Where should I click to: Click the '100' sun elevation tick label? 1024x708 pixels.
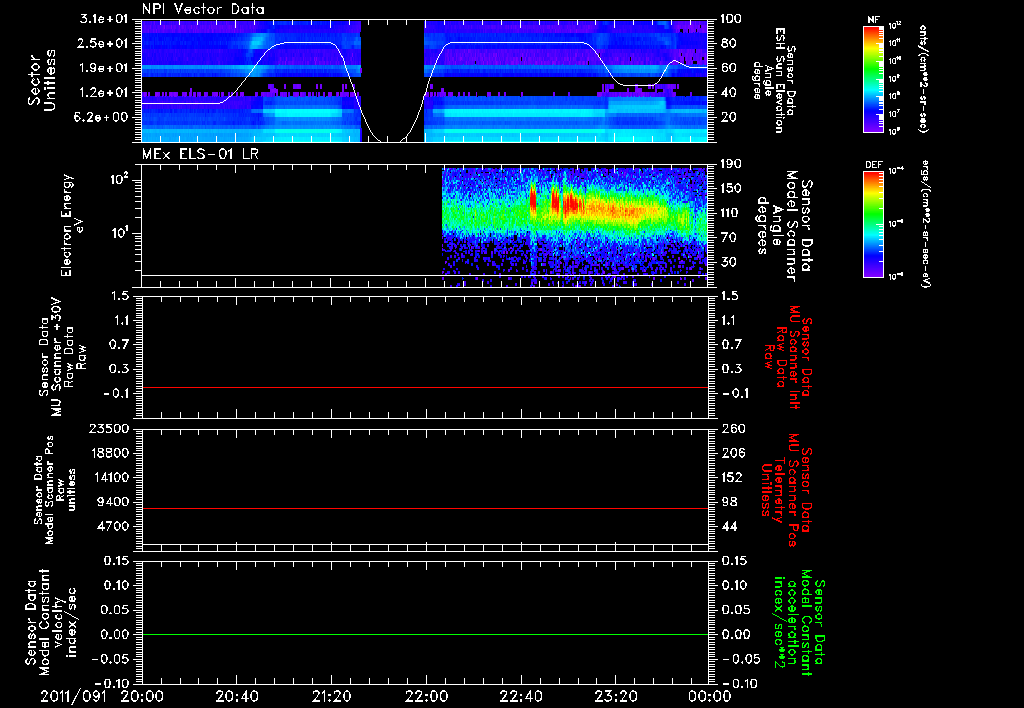click(x=731, y=19)
